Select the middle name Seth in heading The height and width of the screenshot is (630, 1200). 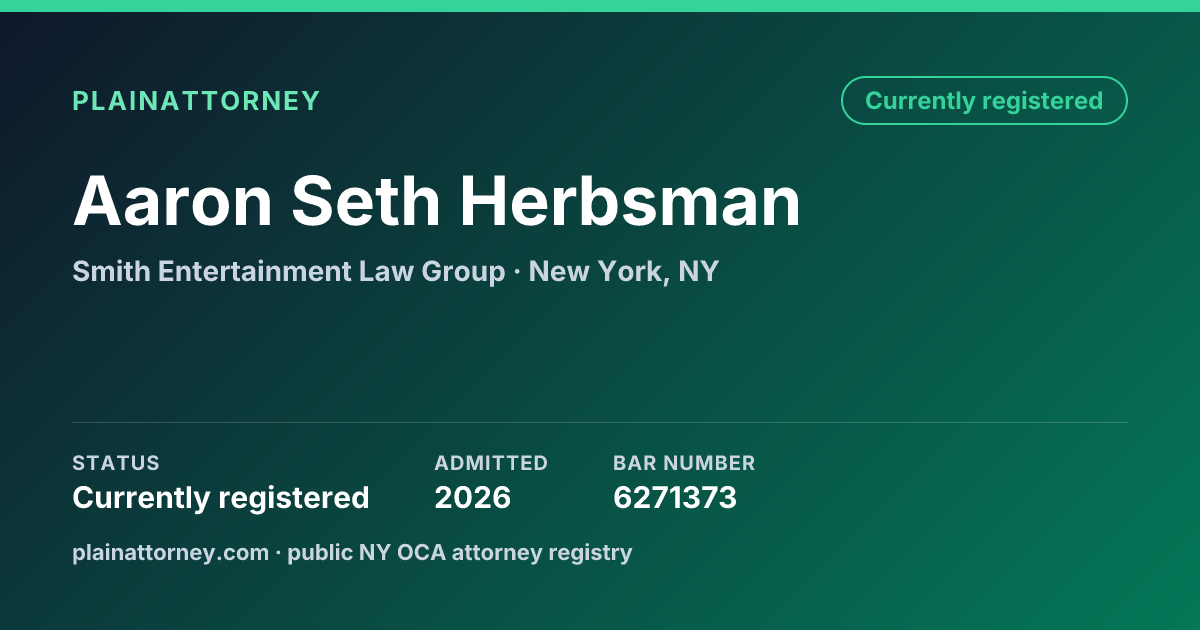366,201
